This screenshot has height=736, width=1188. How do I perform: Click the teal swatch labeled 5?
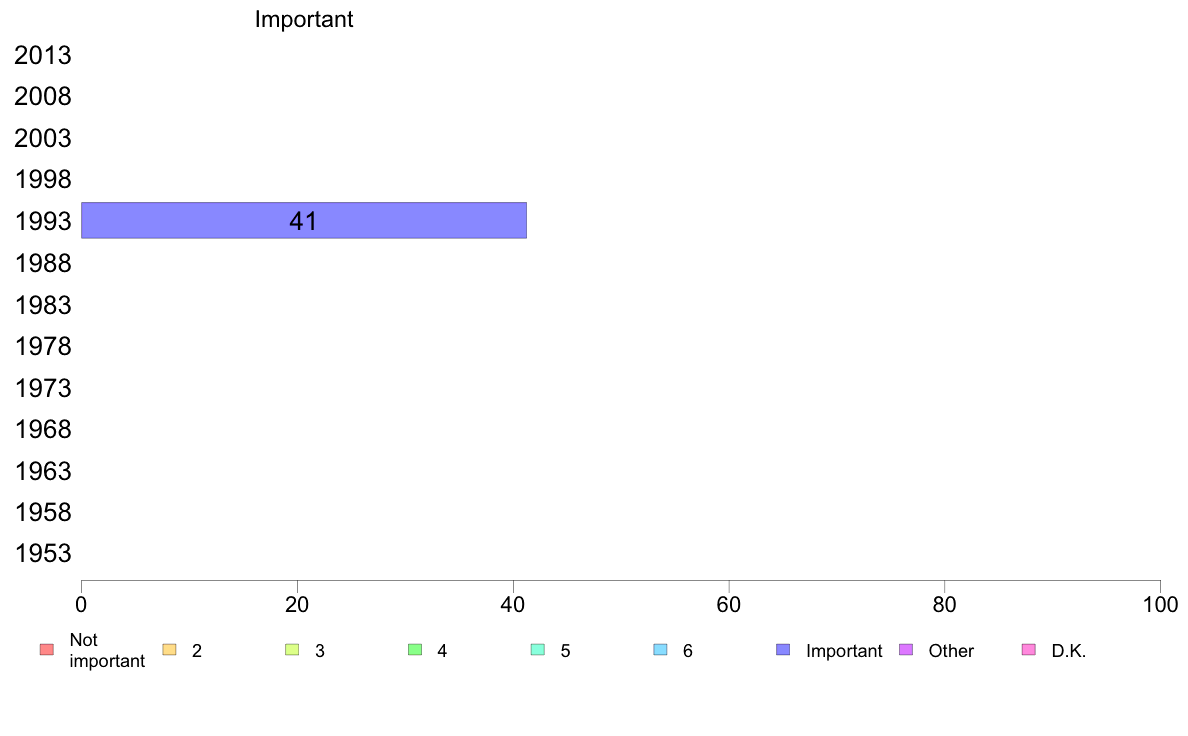[538, 650]
